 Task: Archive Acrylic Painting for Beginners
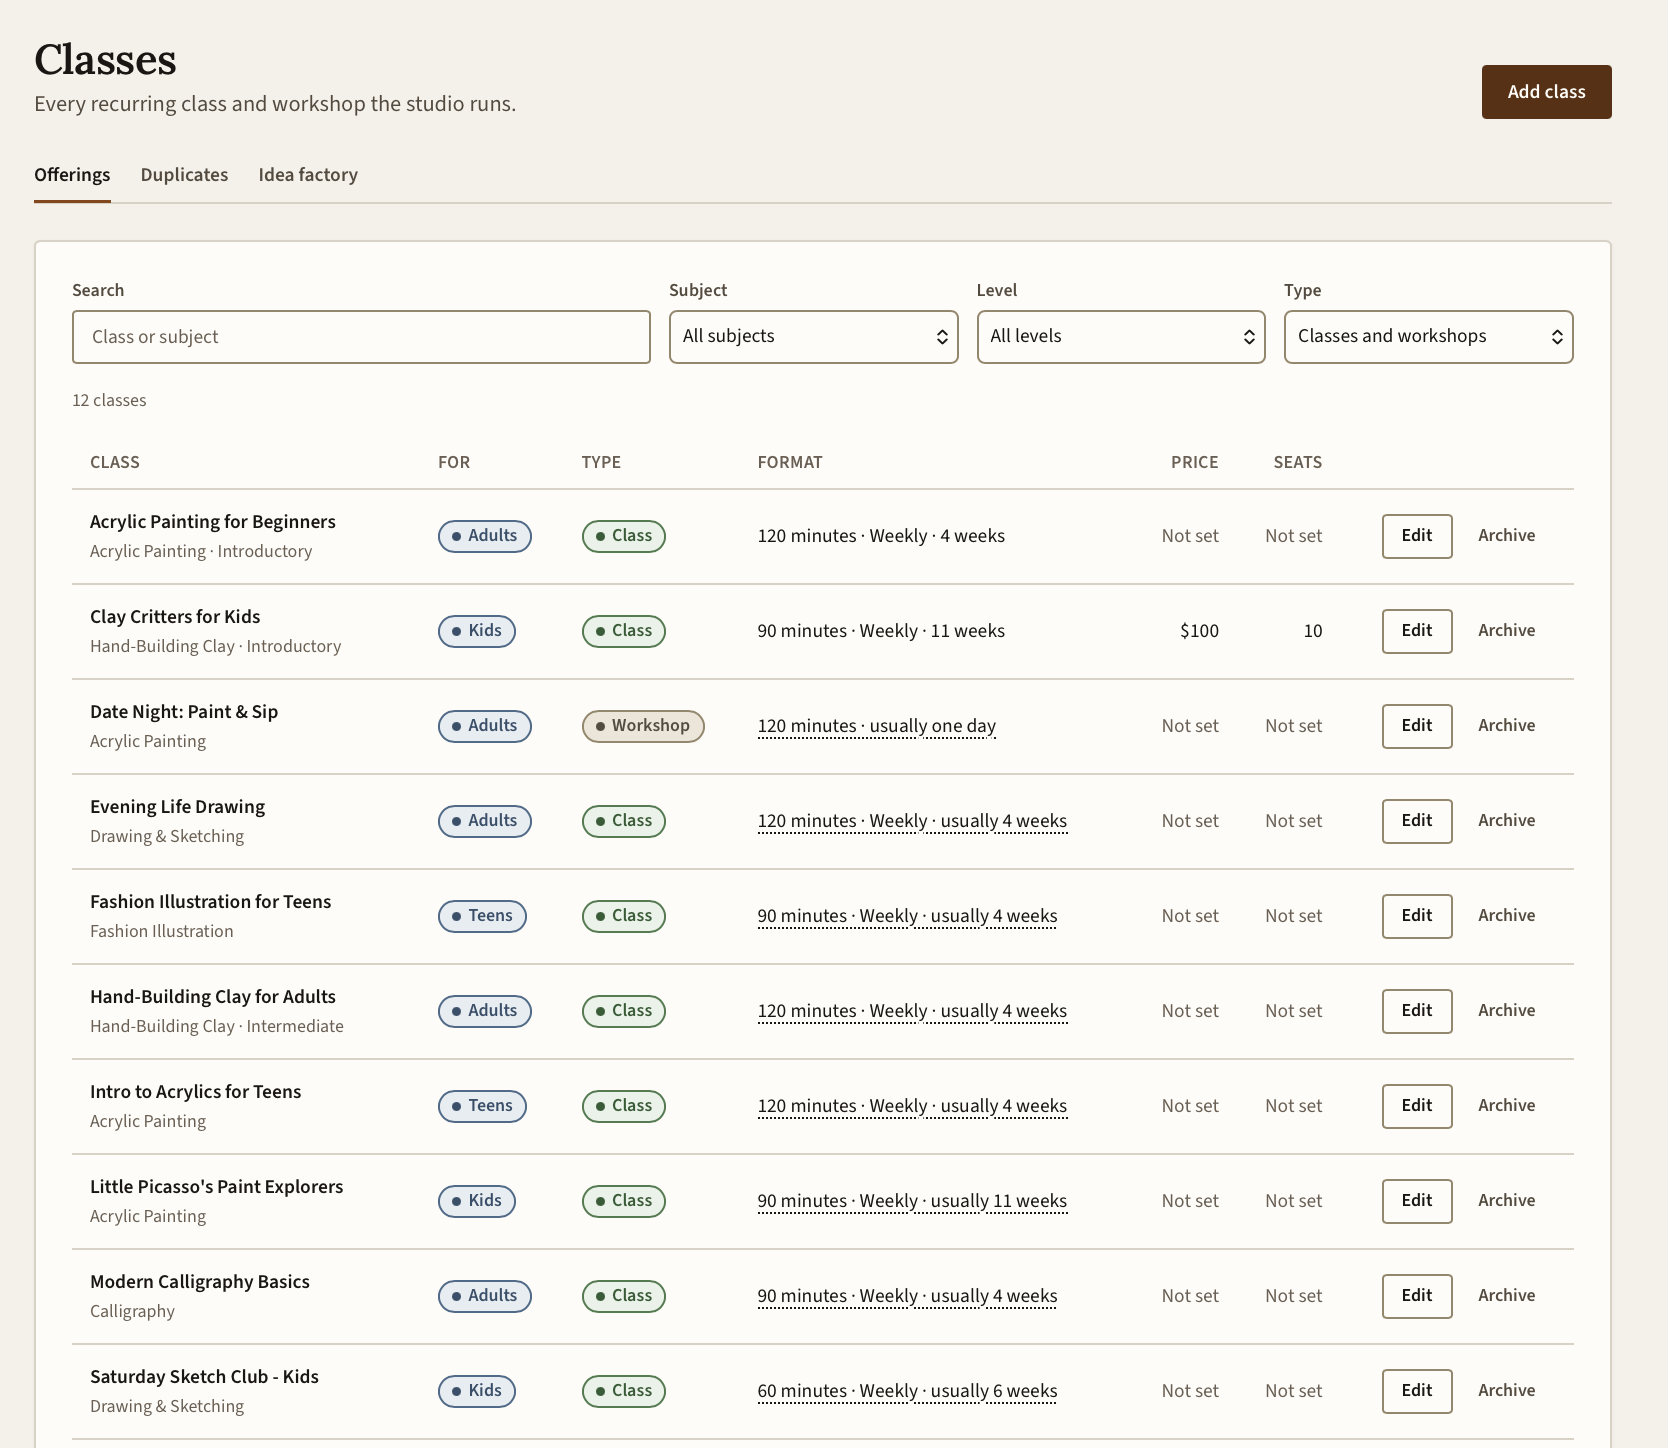1506,536
